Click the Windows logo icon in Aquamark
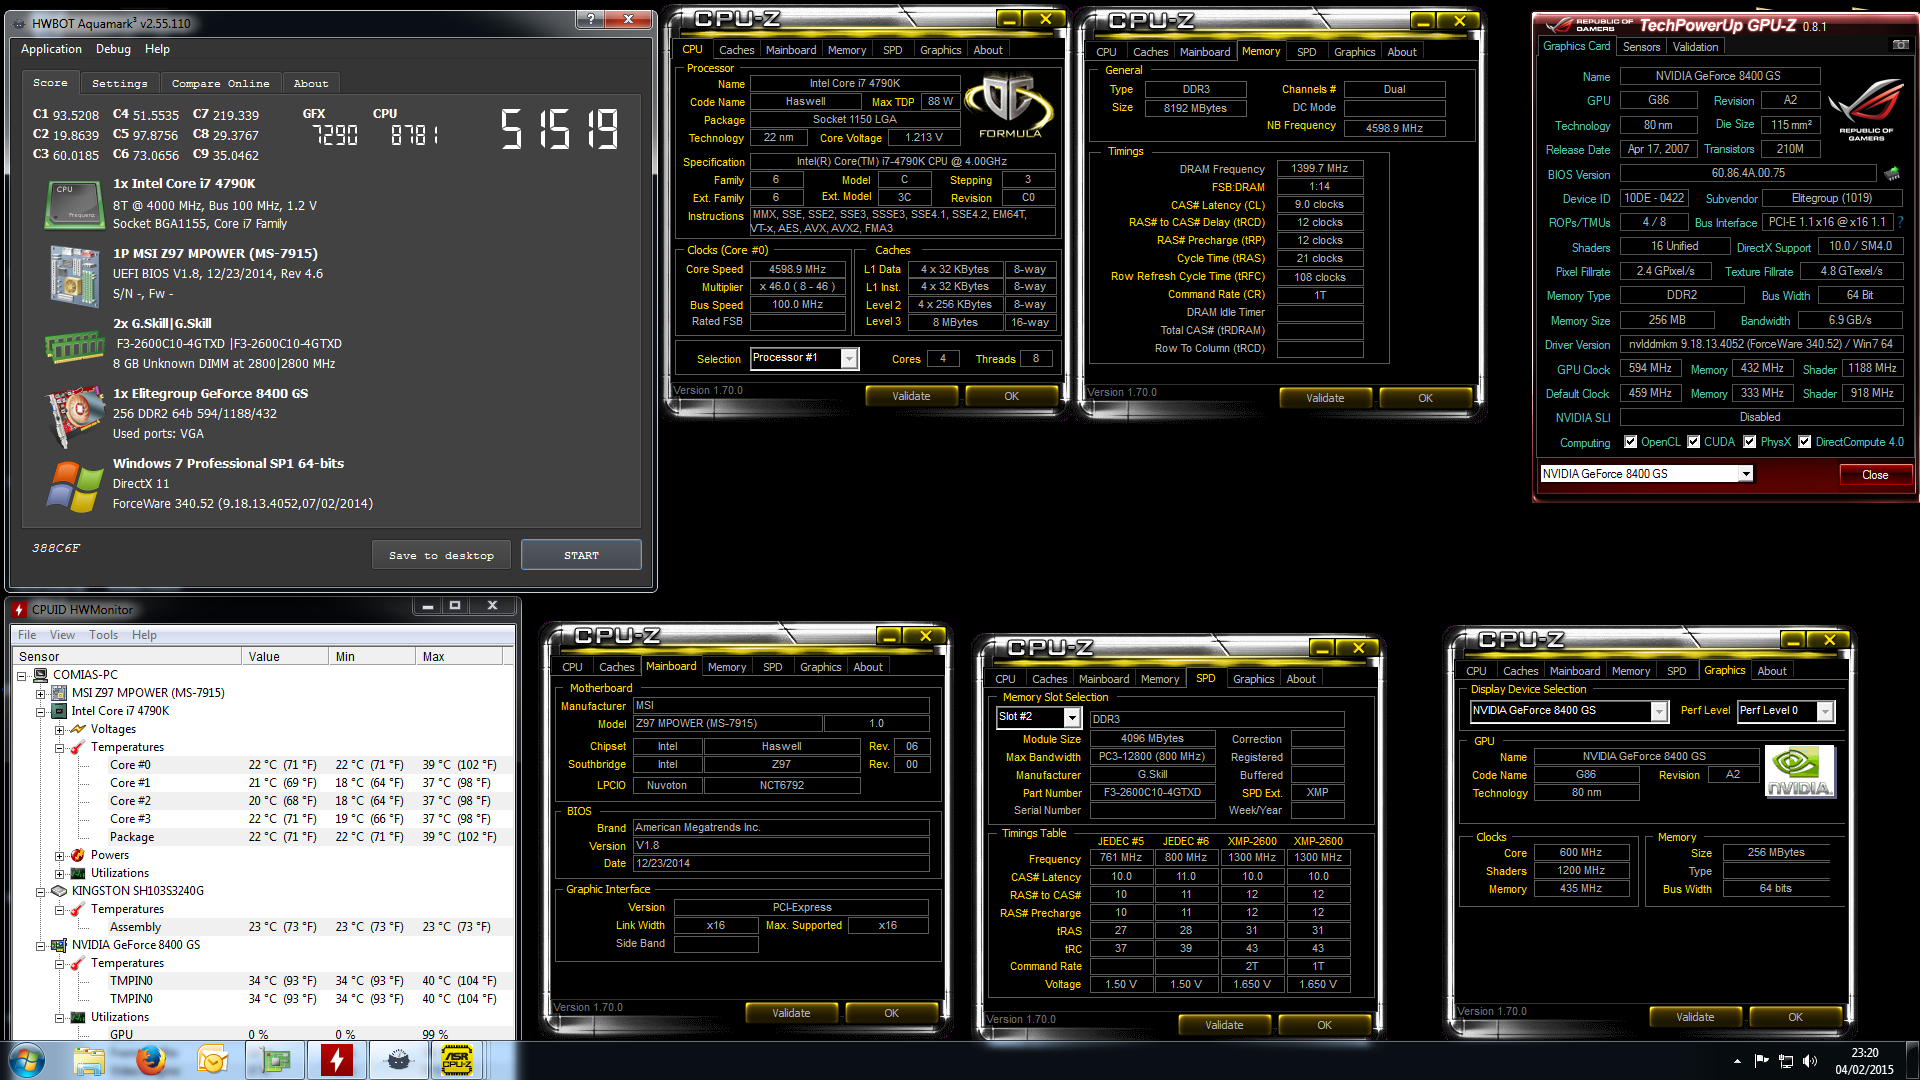Screen dimensions: 1920x1080 74,485
